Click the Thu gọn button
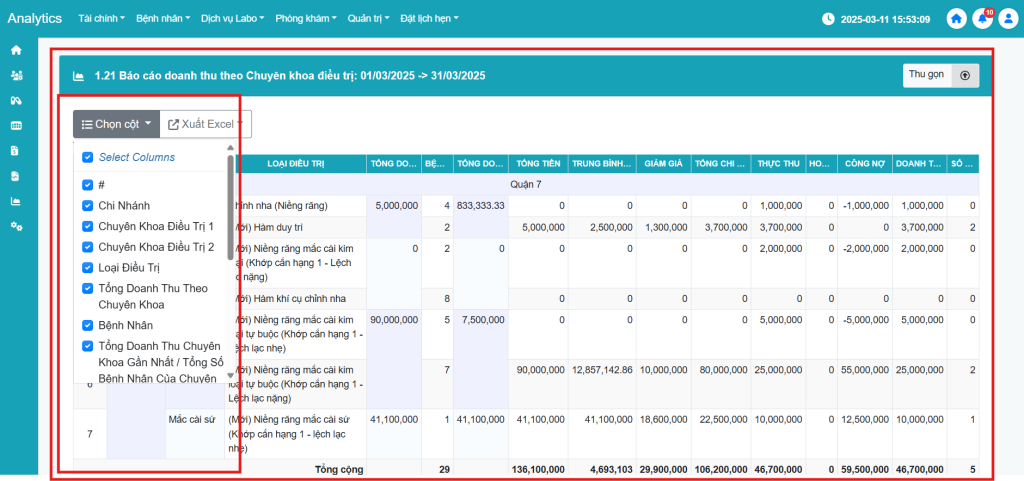The width and height of the screenshot is (1024, 481). (925, 75)
